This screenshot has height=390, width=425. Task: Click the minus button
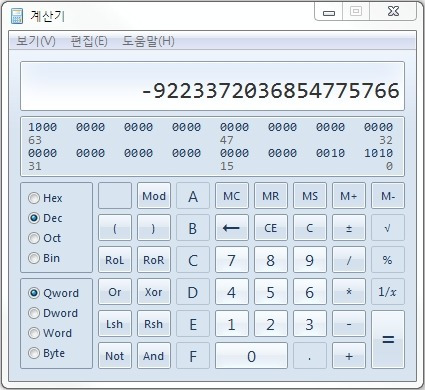coord(349,324)
